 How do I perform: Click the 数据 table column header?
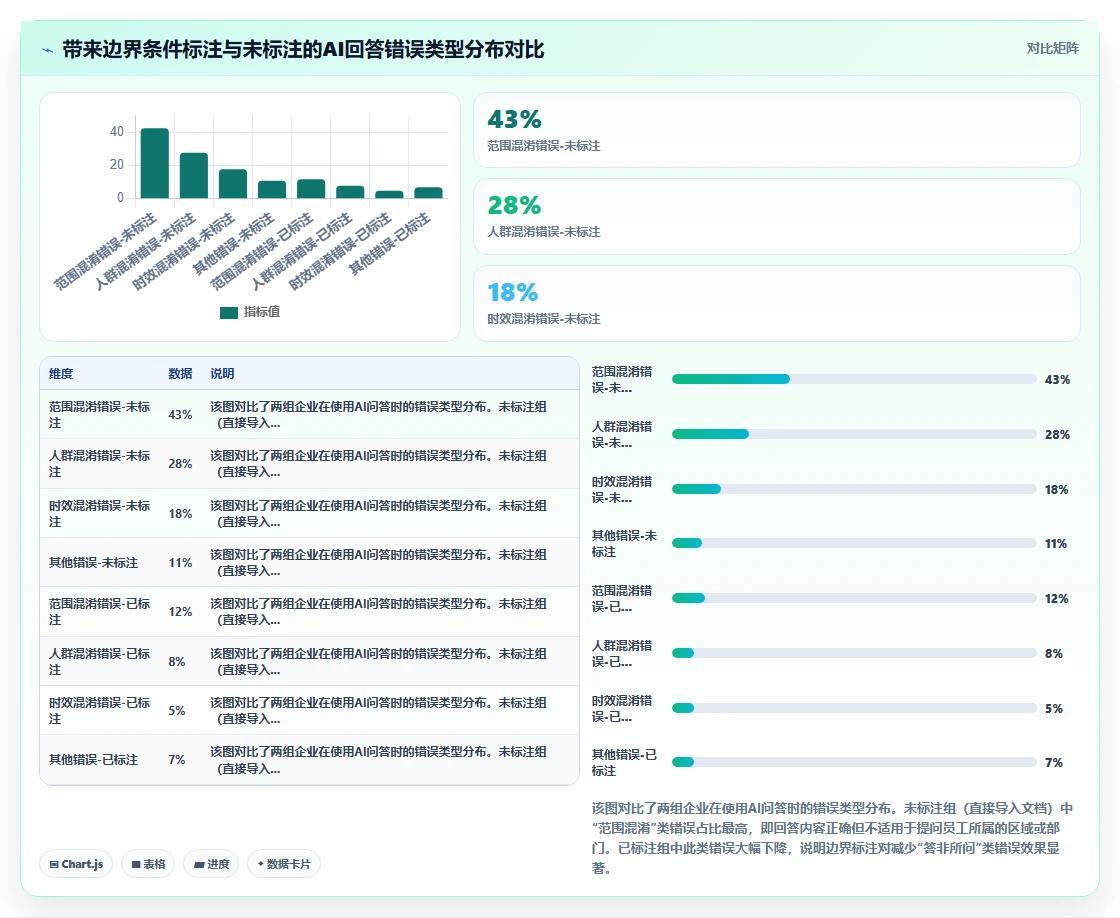pyautogui.click(x=180, y=374)
